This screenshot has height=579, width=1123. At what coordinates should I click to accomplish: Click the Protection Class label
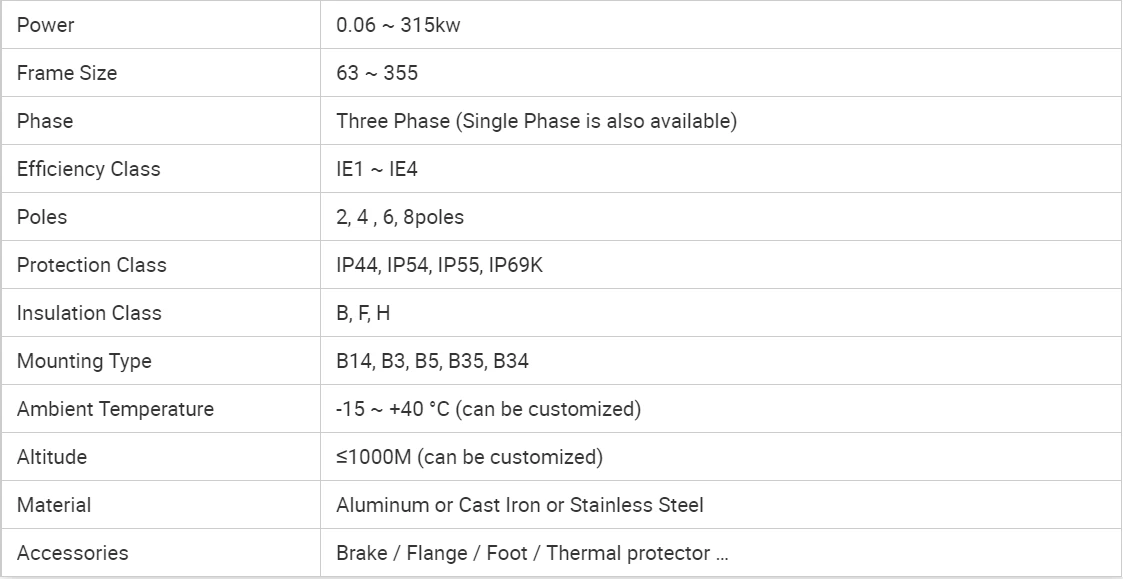[x=92, y=265]
